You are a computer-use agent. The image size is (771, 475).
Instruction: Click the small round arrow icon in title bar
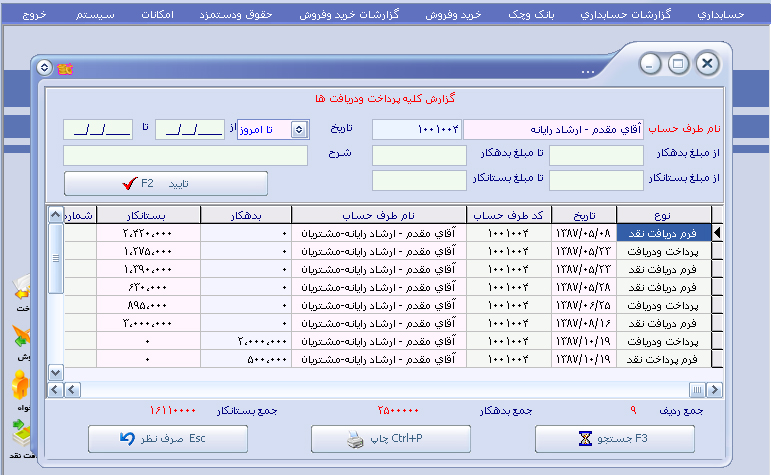43,67
